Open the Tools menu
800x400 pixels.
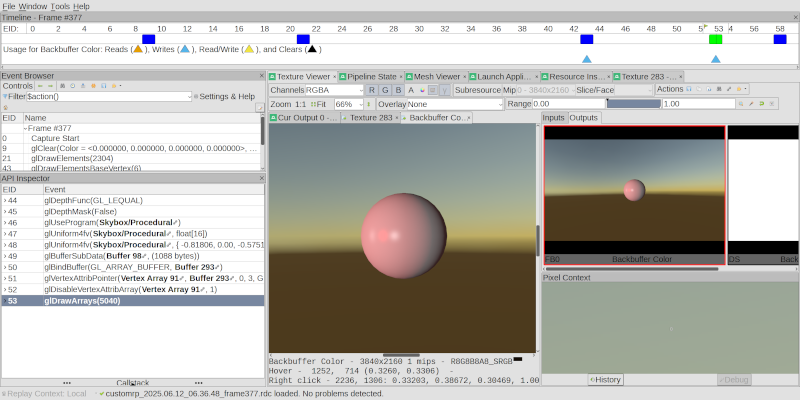tap(60, 6)
